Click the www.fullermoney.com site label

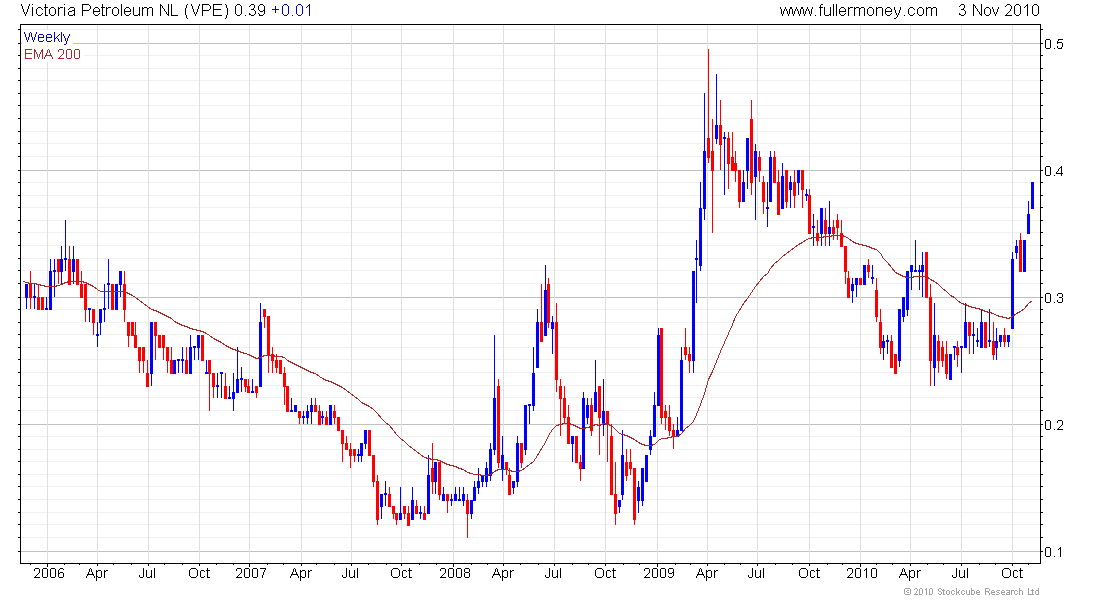point(858,11)
